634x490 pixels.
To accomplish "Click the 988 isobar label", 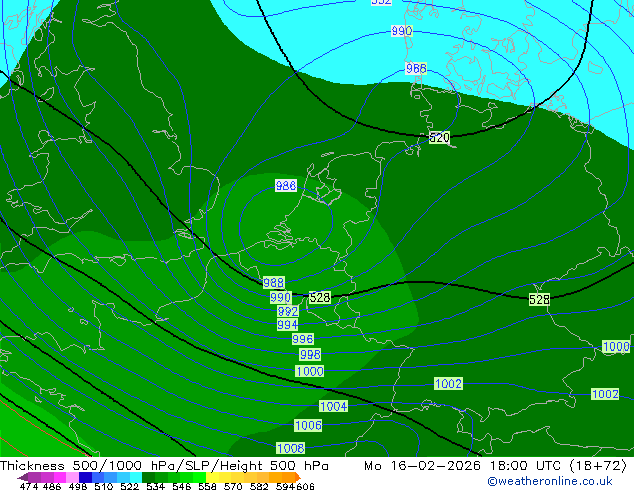I will (274, 282).
